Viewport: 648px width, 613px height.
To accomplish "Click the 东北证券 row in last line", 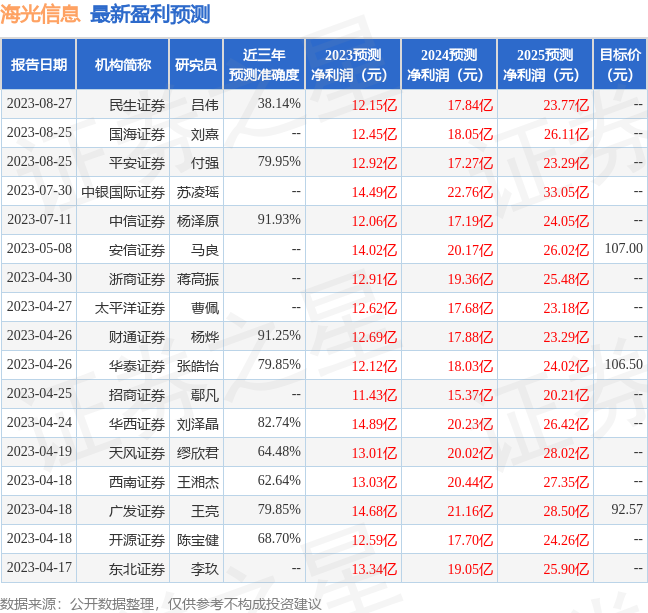I will [136, 568].
